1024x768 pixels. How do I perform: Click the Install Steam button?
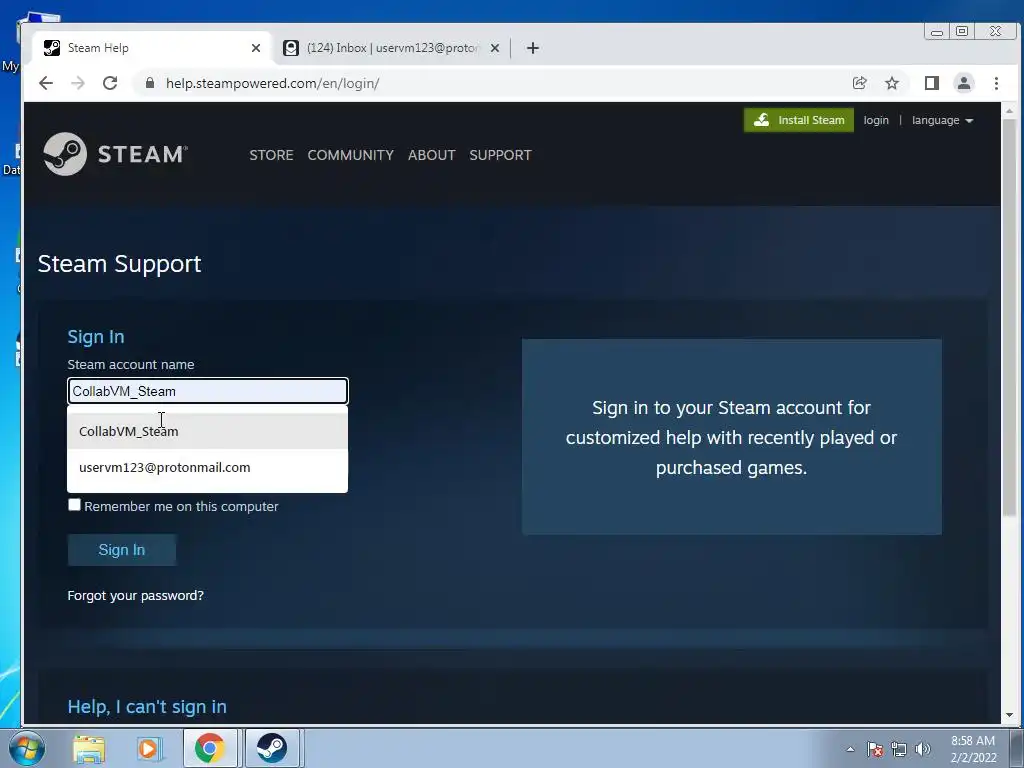tap(799, 120)
